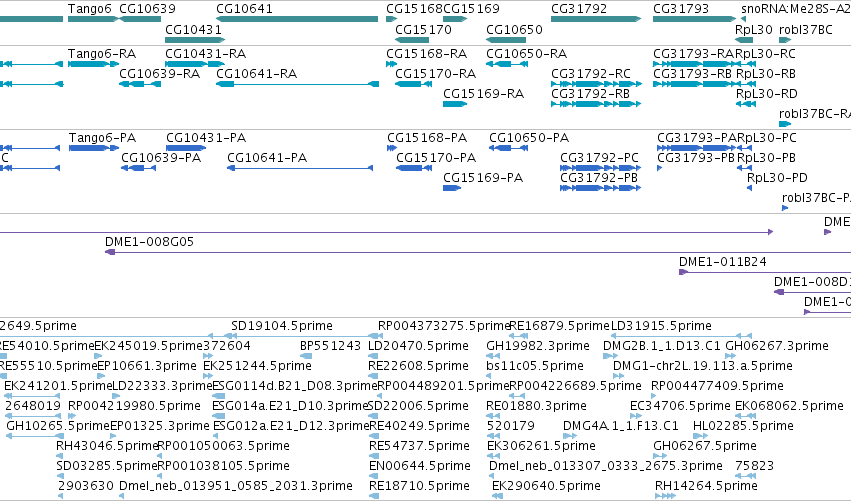851x501 pixels.
Task: Select the BP551243 EST label
Action: coord(330,346)
